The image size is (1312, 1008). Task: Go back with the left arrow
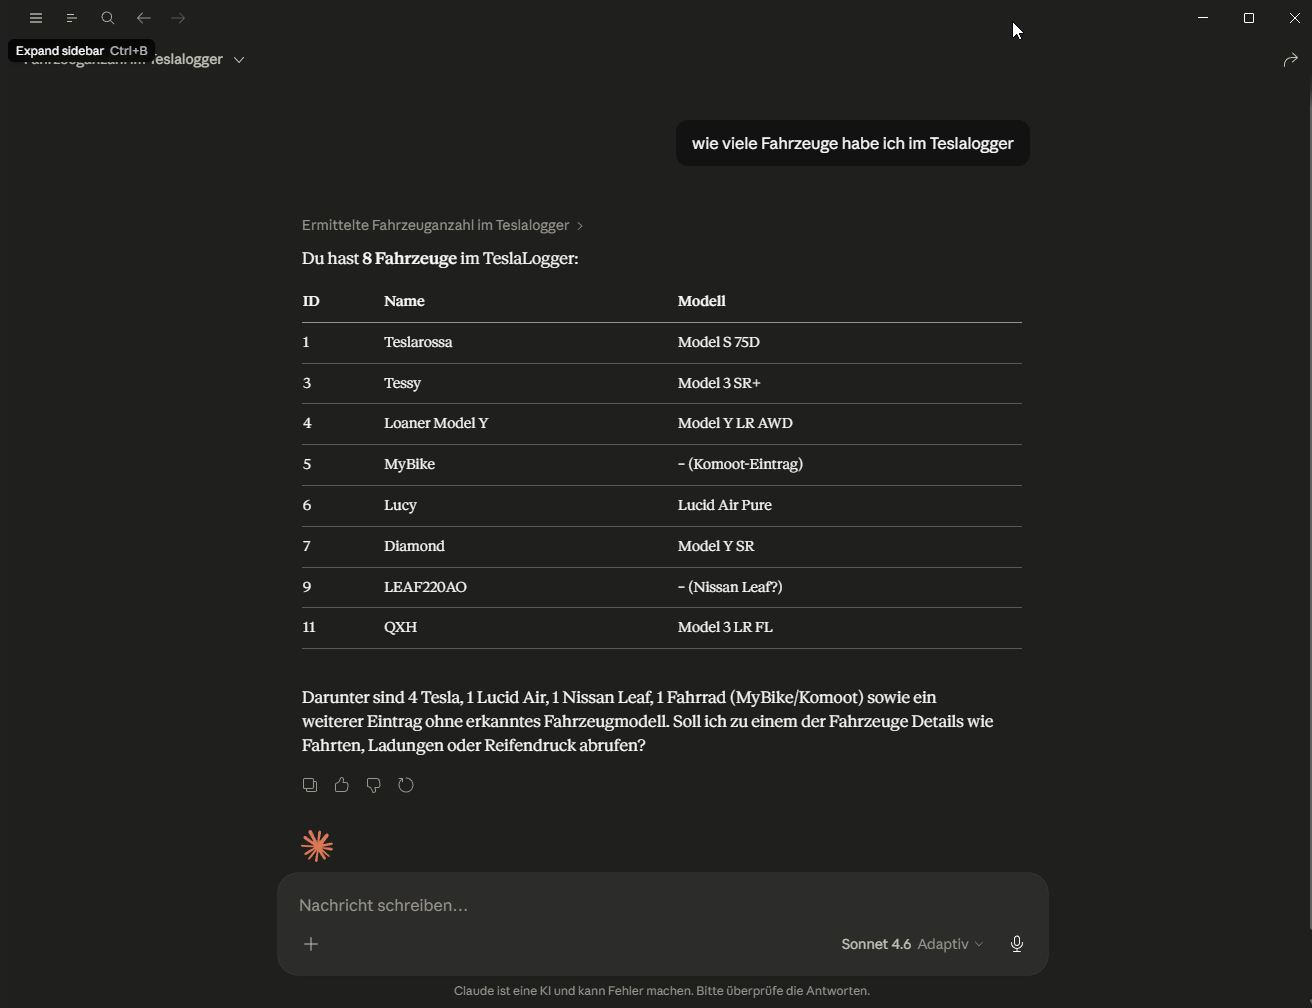coord(144,18)
